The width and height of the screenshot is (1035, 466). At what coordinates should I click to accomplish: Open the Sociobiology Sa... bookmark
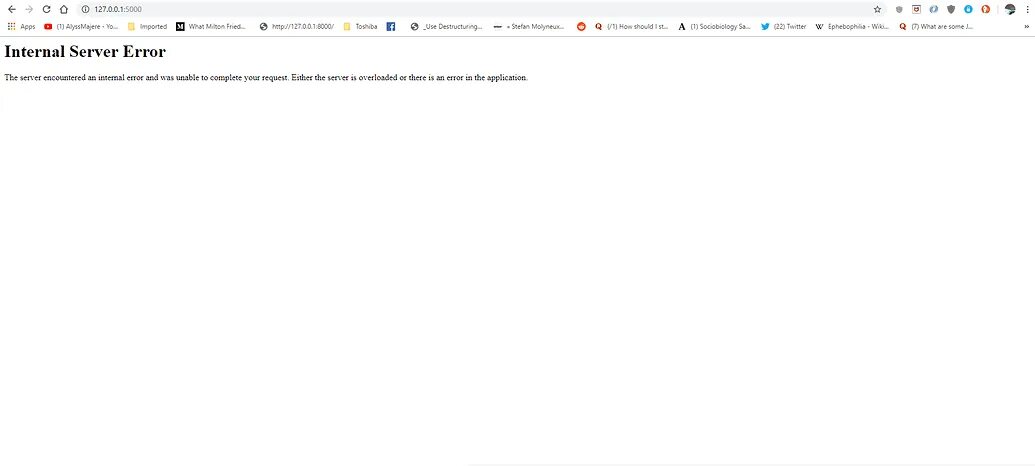[714, 27]
